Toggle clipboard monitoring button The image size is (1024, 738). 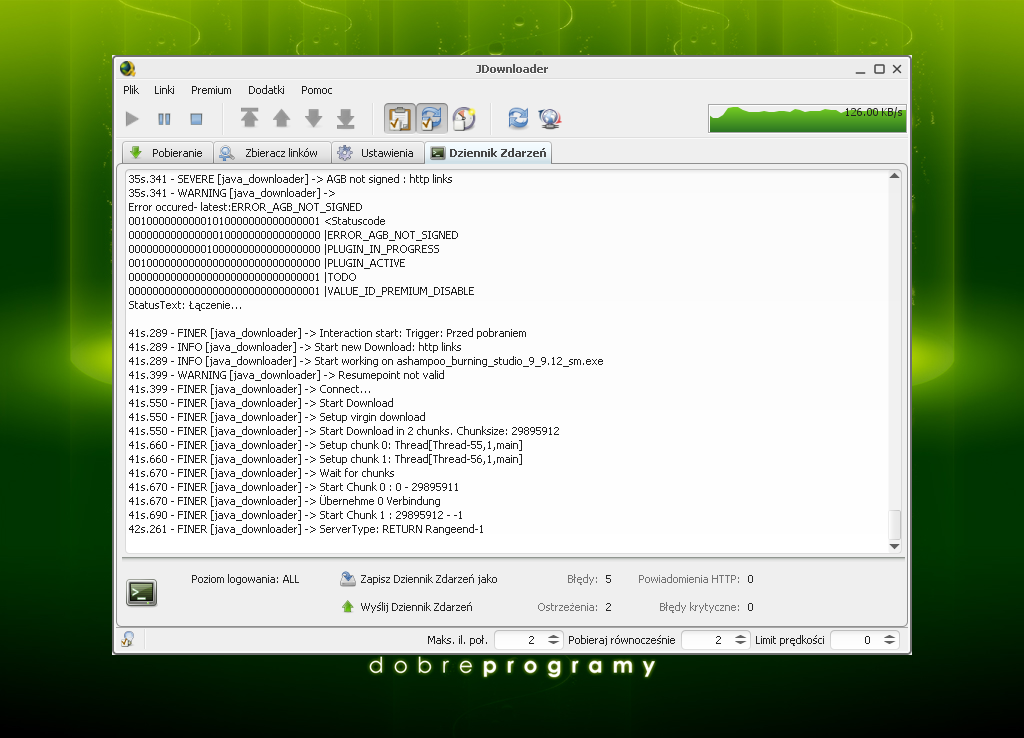click(399, 118)
